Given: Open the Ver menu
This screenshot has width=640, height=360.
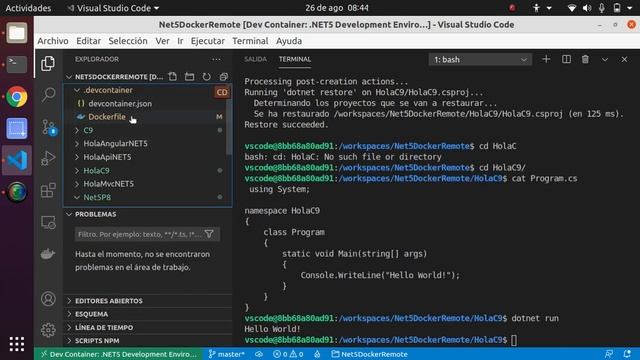Looking at the screenshot, I should tap(162, 41).
